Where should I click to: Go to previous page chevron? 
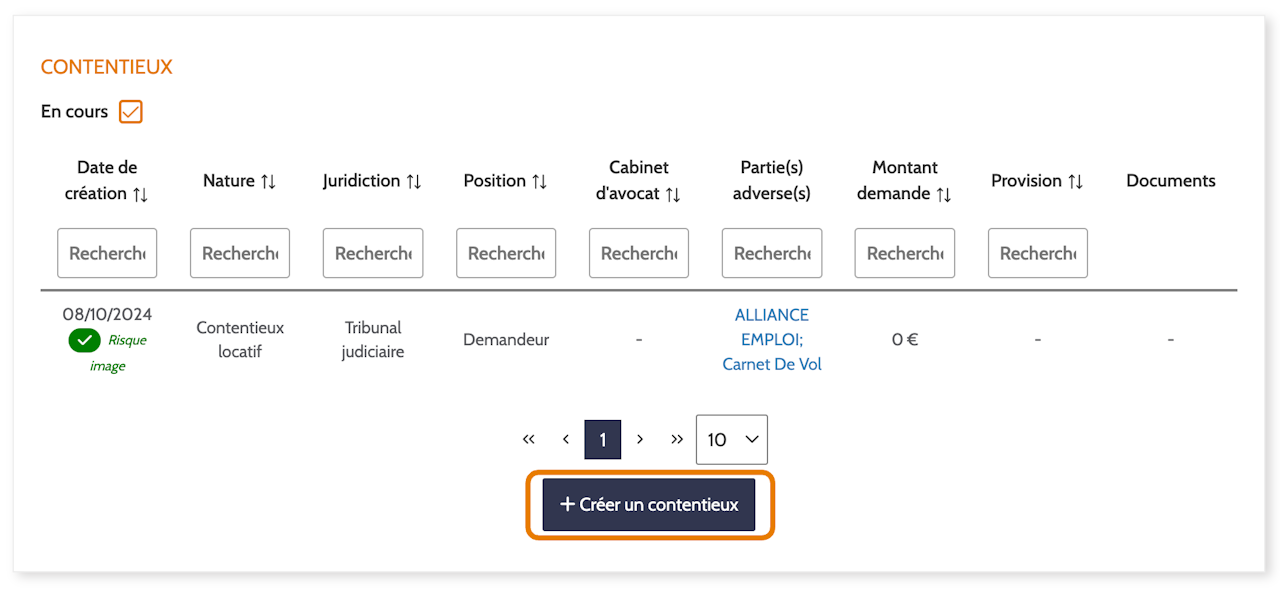566,440
